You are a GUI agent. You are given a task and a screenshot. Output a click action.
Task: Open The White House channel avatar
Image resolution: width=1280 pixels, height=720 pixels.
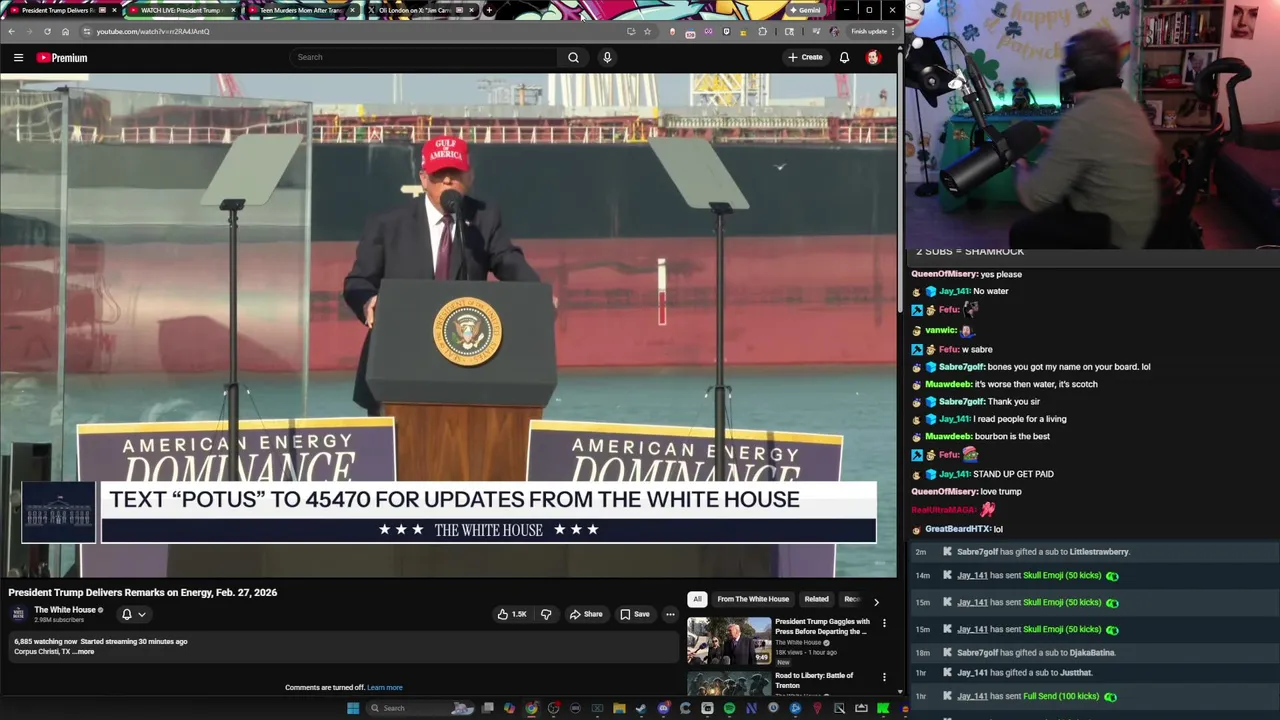18,614
